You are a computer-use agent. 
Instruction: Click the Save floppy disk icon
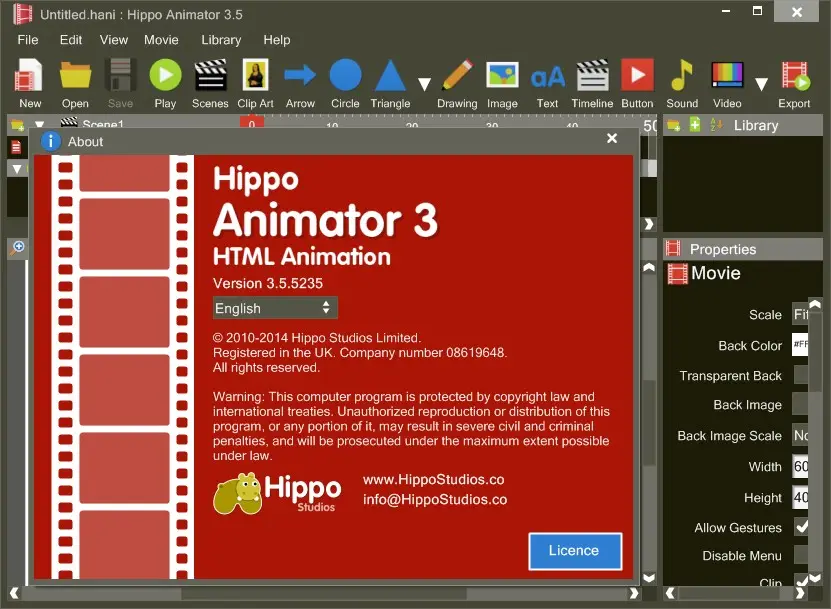pyautogui.click(x=120, y=84)
